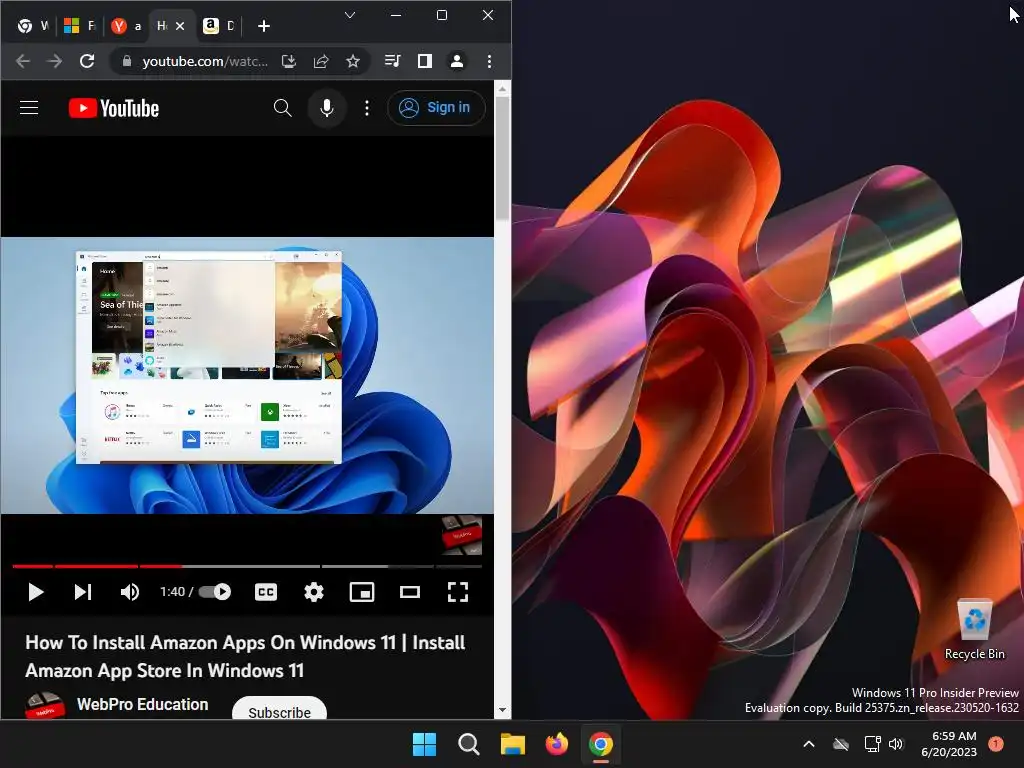Viewport: 1024px width, 768px height.
Task: Go forward in Chrome
Action: (55, 61)
